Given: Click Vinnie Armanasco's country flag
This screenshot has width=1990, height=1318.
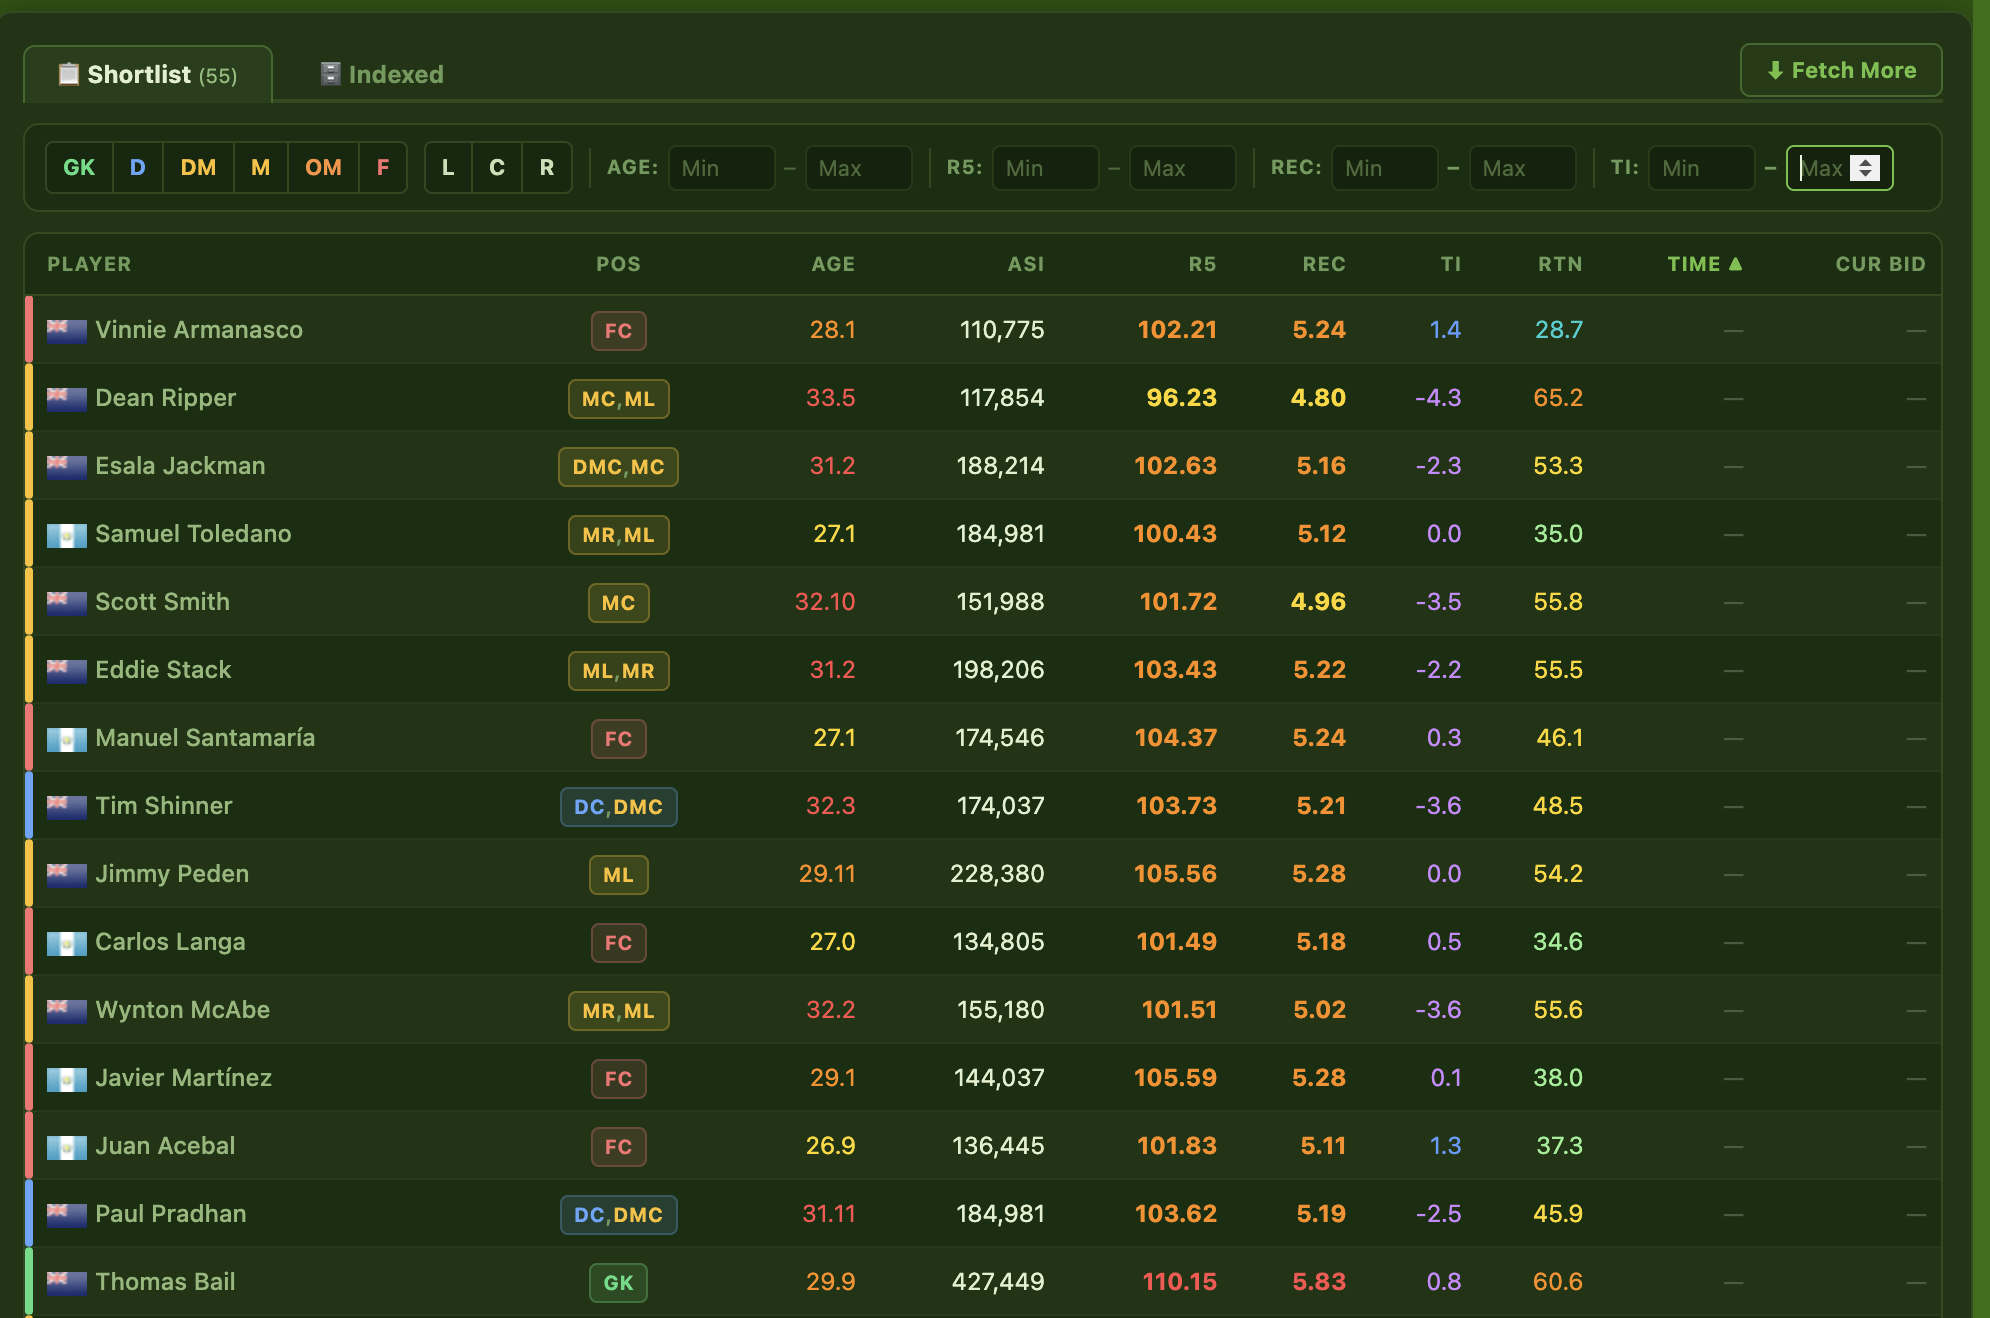Looking at the screenshot, I should [x=67, y=330].
